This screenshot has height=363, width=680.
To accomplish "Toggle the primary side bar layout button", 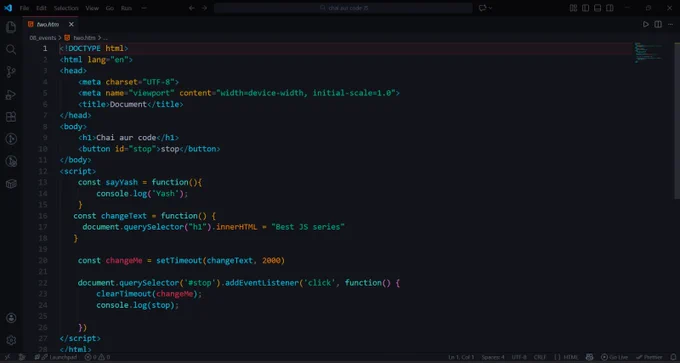I will coord(585,8).
